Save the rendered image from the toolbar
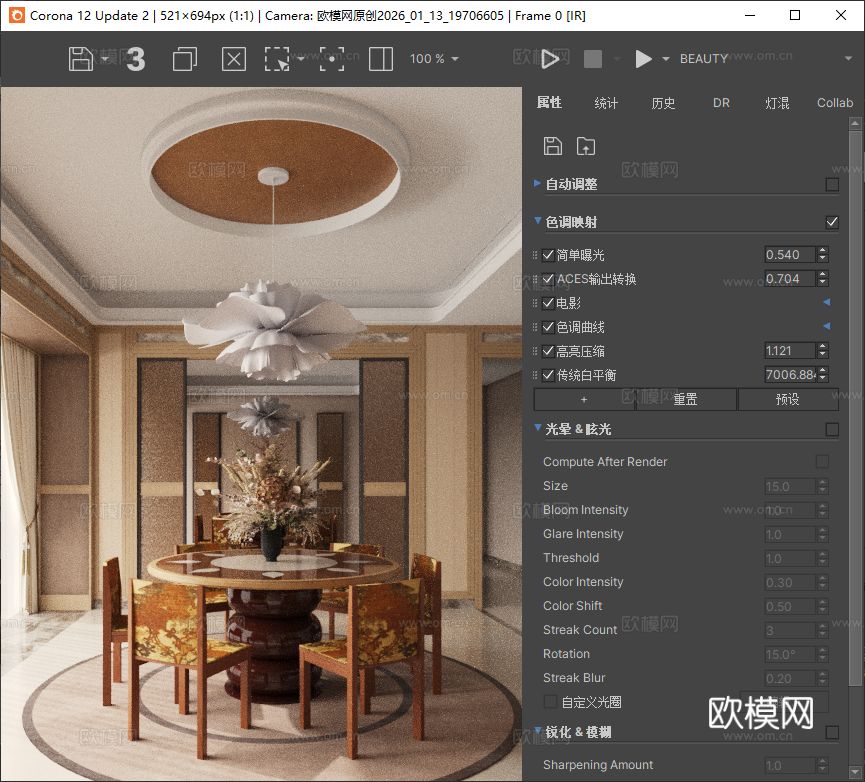The height and width of the screenshot is (782, 865). tap(83, 58)
